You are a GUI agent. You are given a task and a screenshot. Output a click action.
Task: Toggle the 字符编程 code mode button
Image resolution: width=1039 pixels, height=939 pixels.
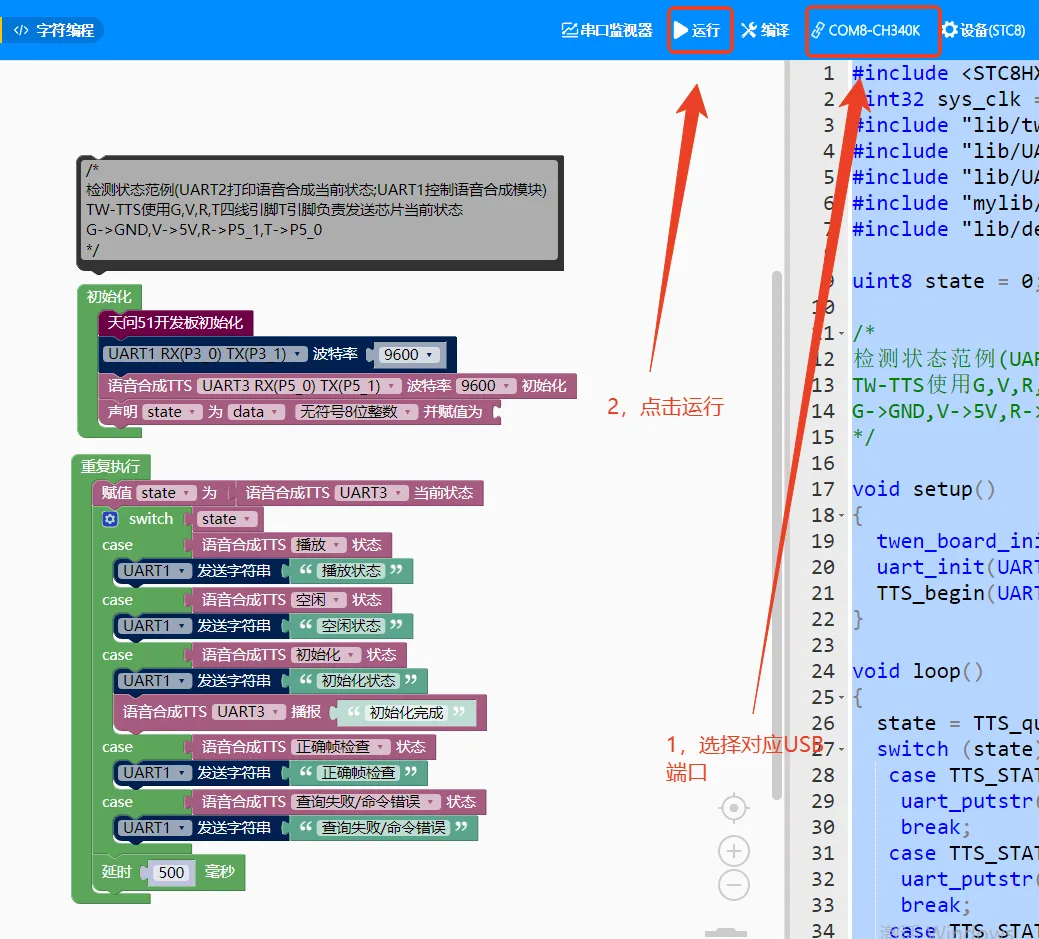[56, 30]
